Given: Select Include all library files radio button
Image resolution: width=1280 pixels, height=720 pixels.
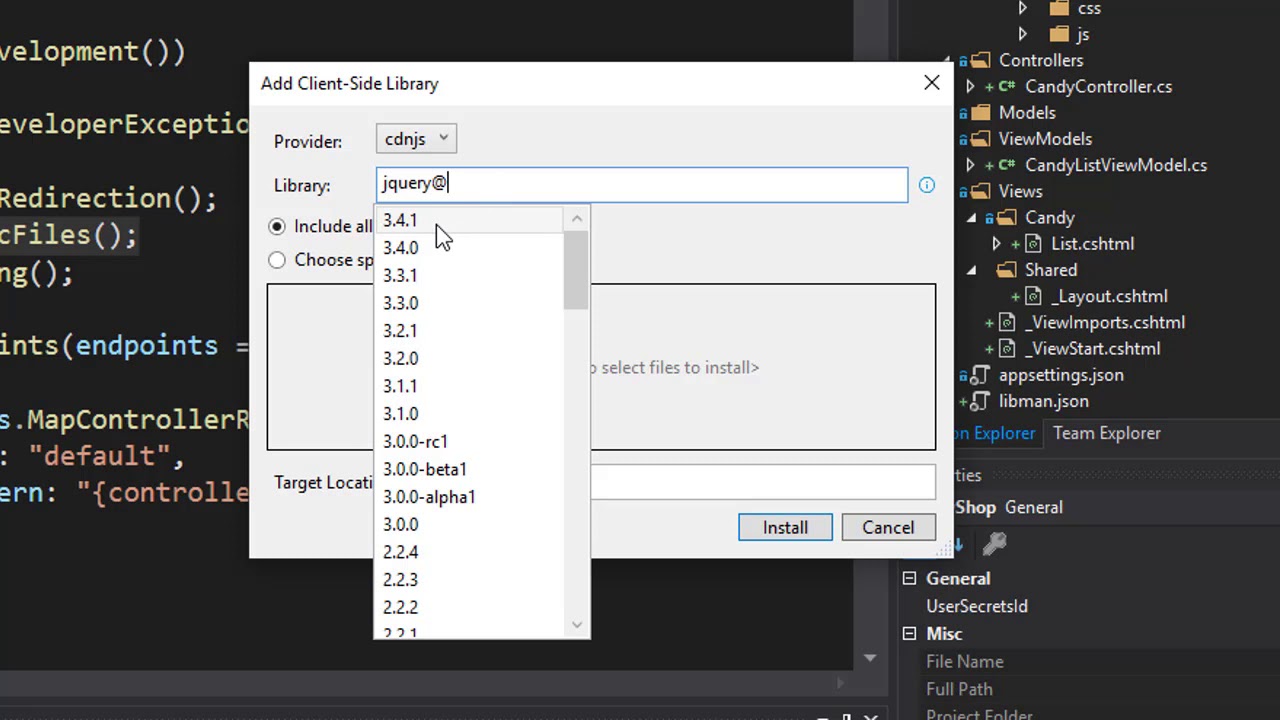Looking at the screenshot, I should pyautogui.click(x=277, y=227).
